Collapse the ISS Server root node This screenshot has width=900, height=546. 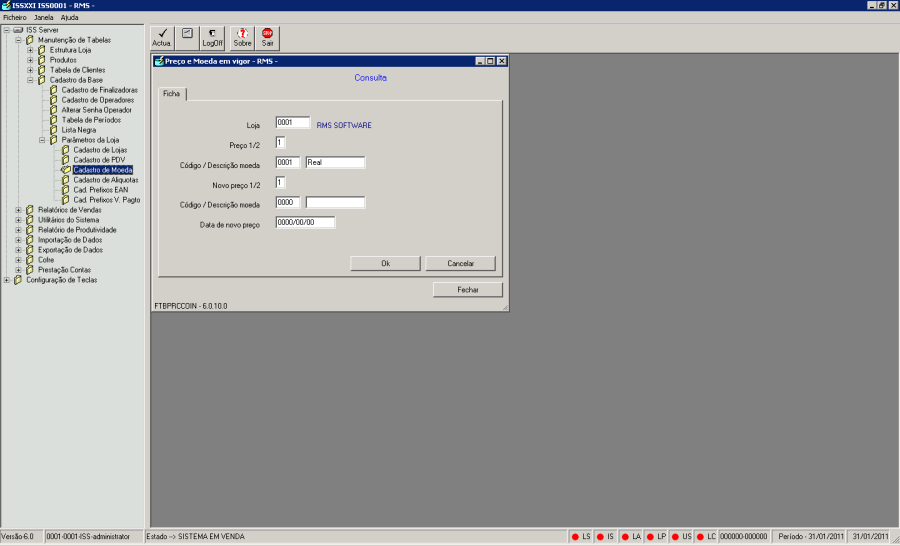click(x=6, y=30)
